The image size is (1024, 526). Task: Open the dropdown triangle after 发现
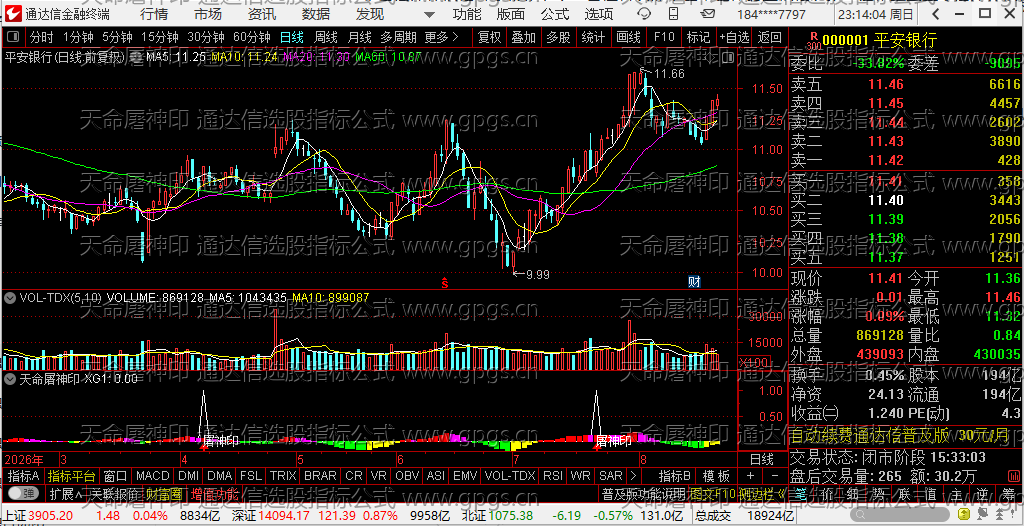(x=429, y=14)
